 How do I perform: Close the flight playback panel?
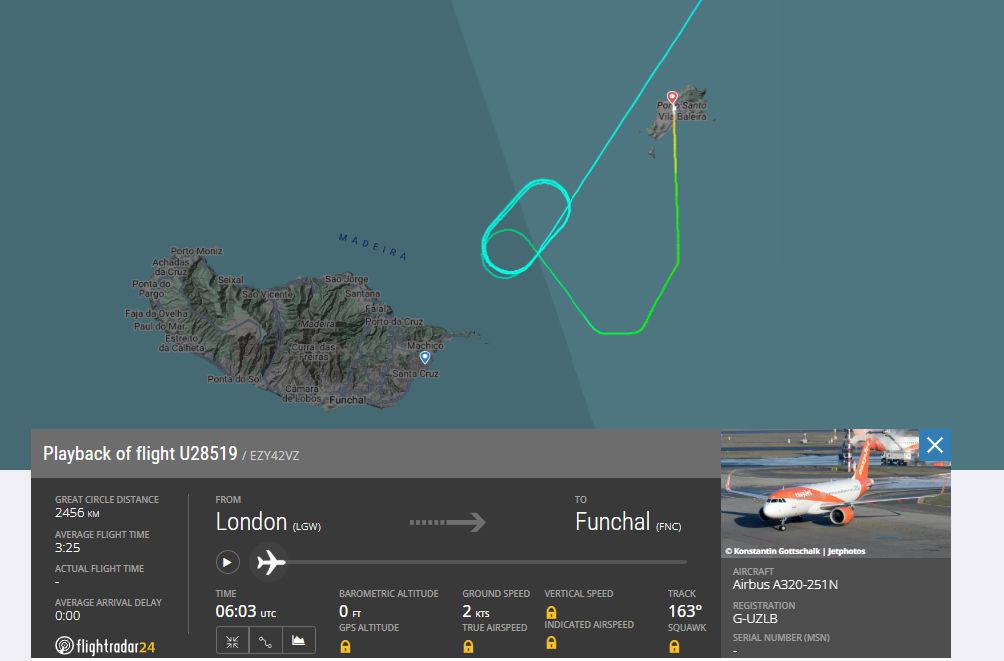tap(935, 445)
